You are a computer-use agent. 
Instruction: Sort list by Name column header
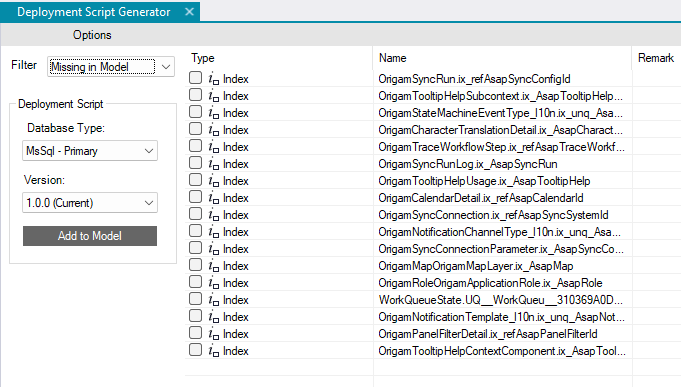point(393,58)
